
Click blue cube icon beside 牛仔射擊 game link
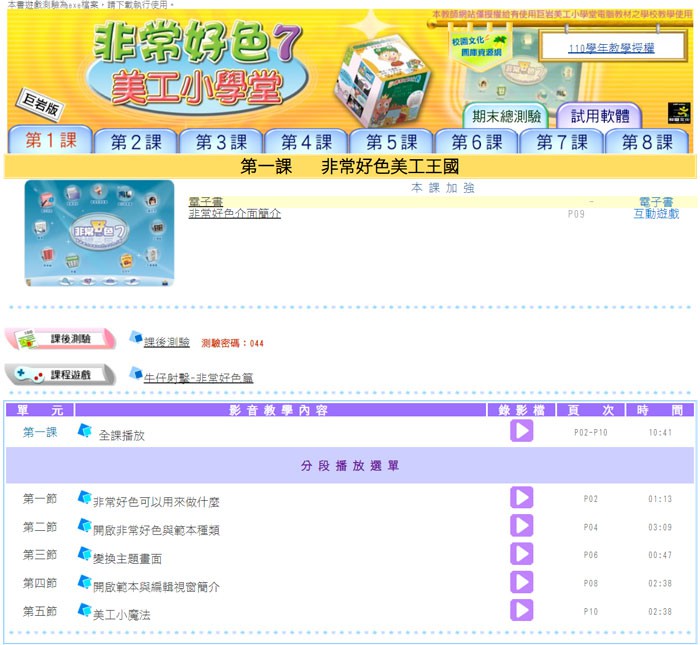(135, 374)
